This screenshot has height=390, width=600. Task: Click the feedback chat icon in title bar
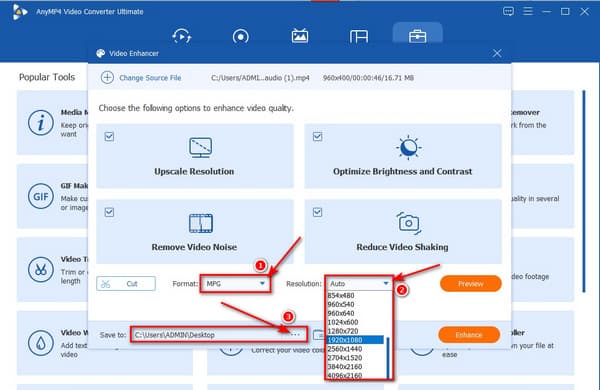(508, 11)
